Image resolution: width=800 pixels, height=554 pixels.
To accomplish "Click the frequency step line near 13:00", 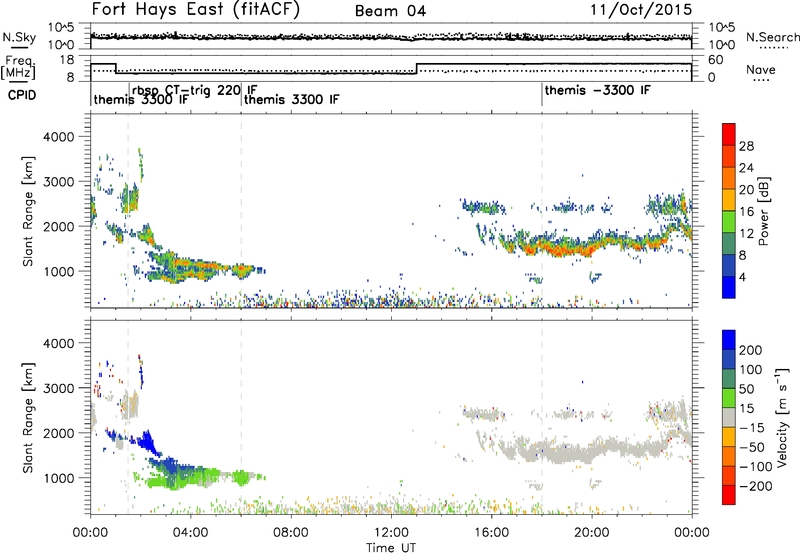I will 417,68.
